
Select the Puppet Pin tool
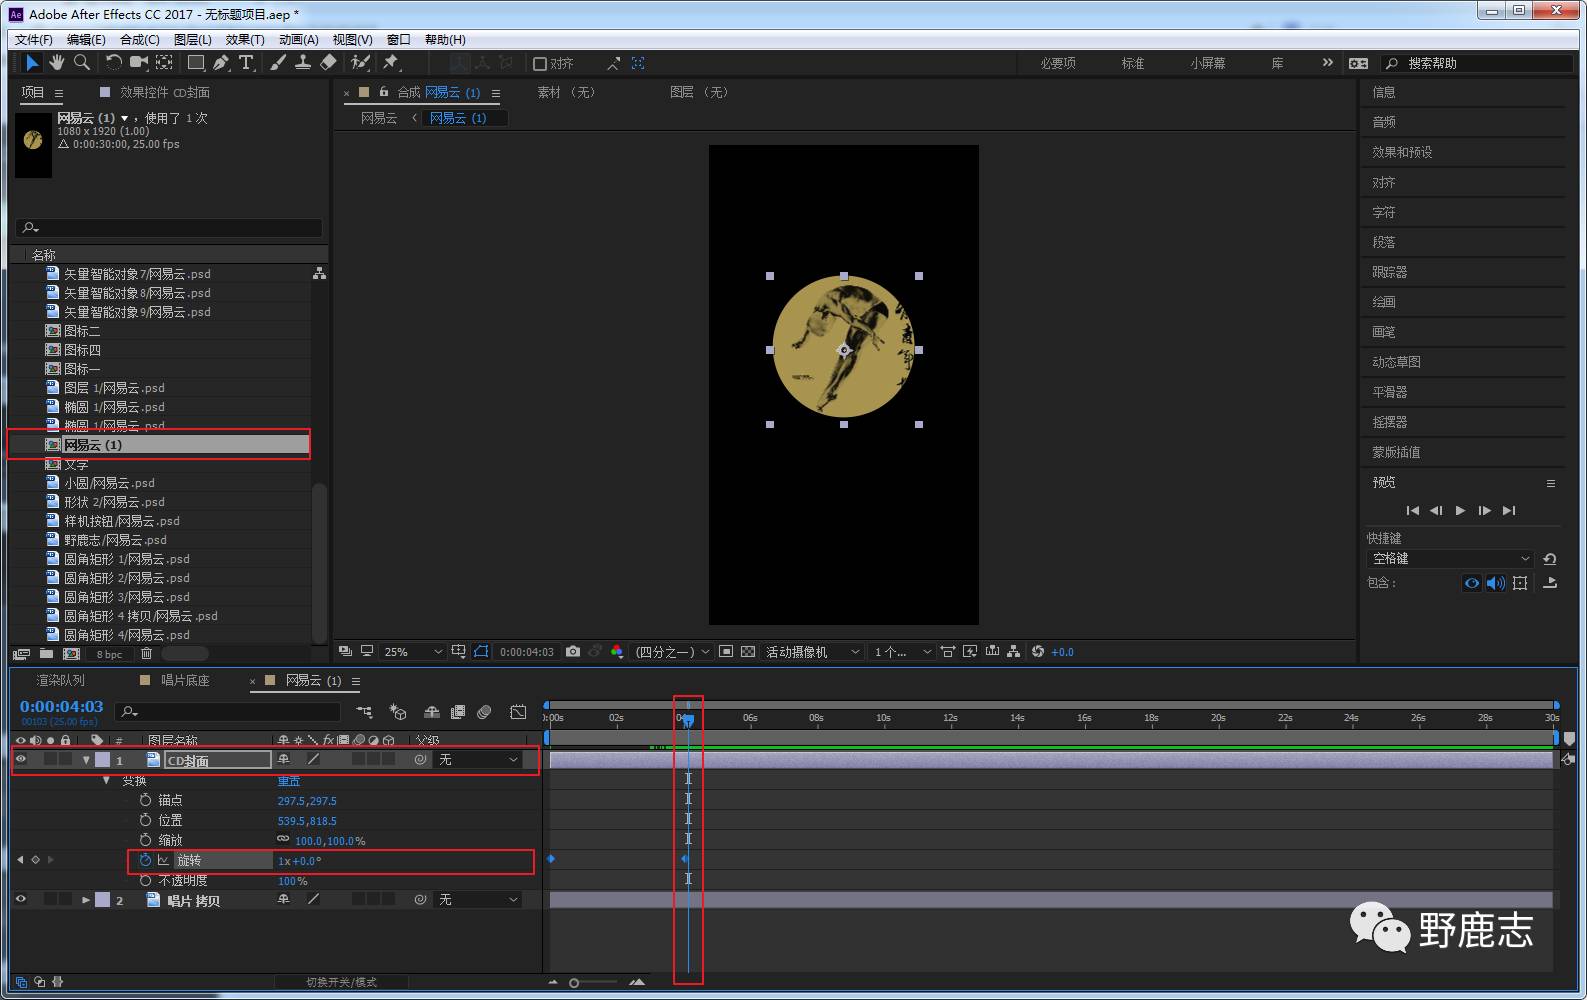click(x=391, y=63)
